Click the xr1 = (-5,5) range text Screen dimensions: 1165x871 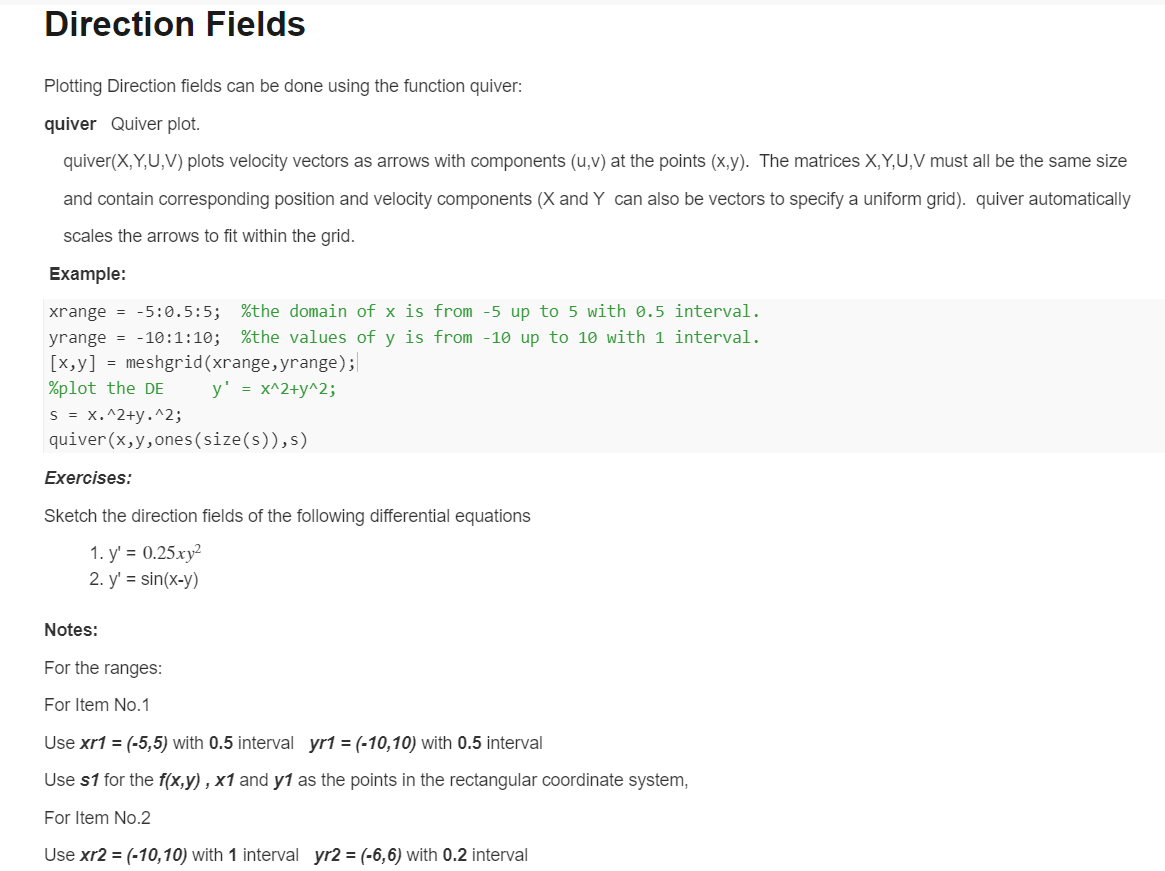tap(124, 743)
